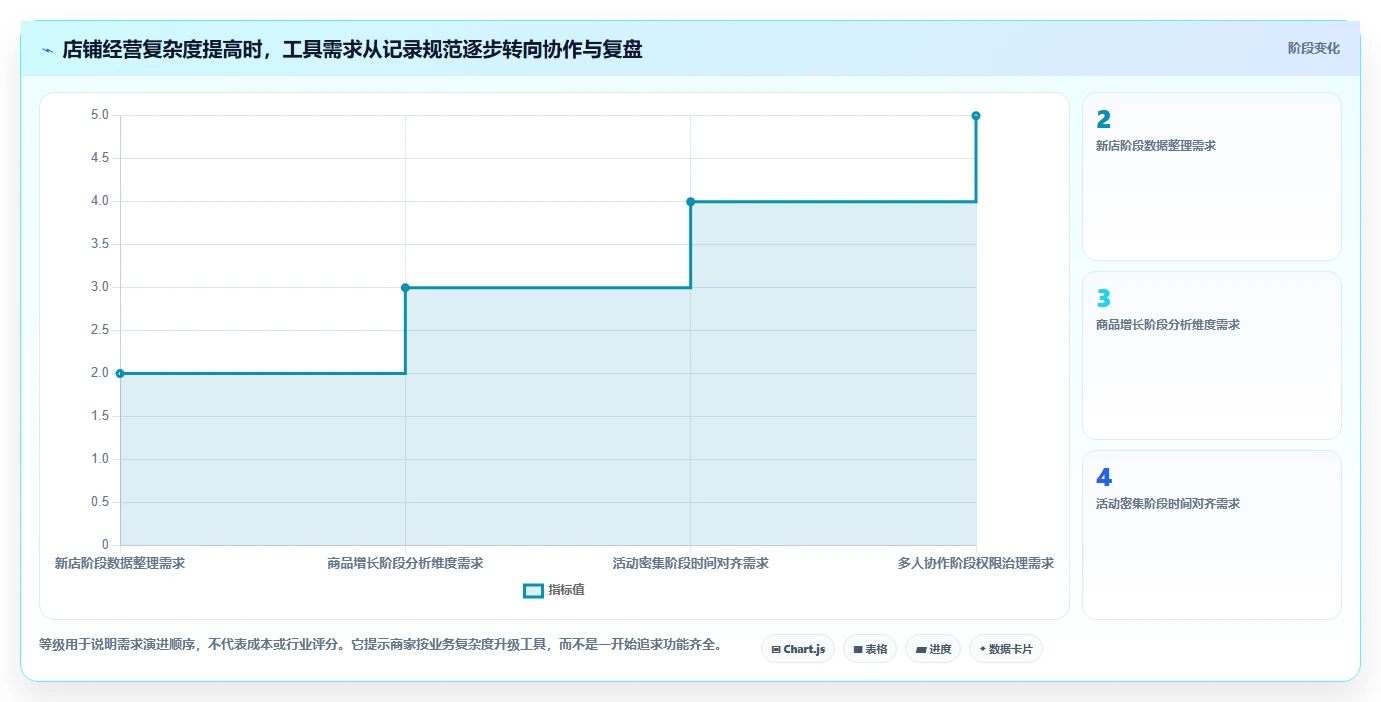The image size is (1381, 702).
Task: Click the data point at value 4.0
Action: tap(690, 201)
